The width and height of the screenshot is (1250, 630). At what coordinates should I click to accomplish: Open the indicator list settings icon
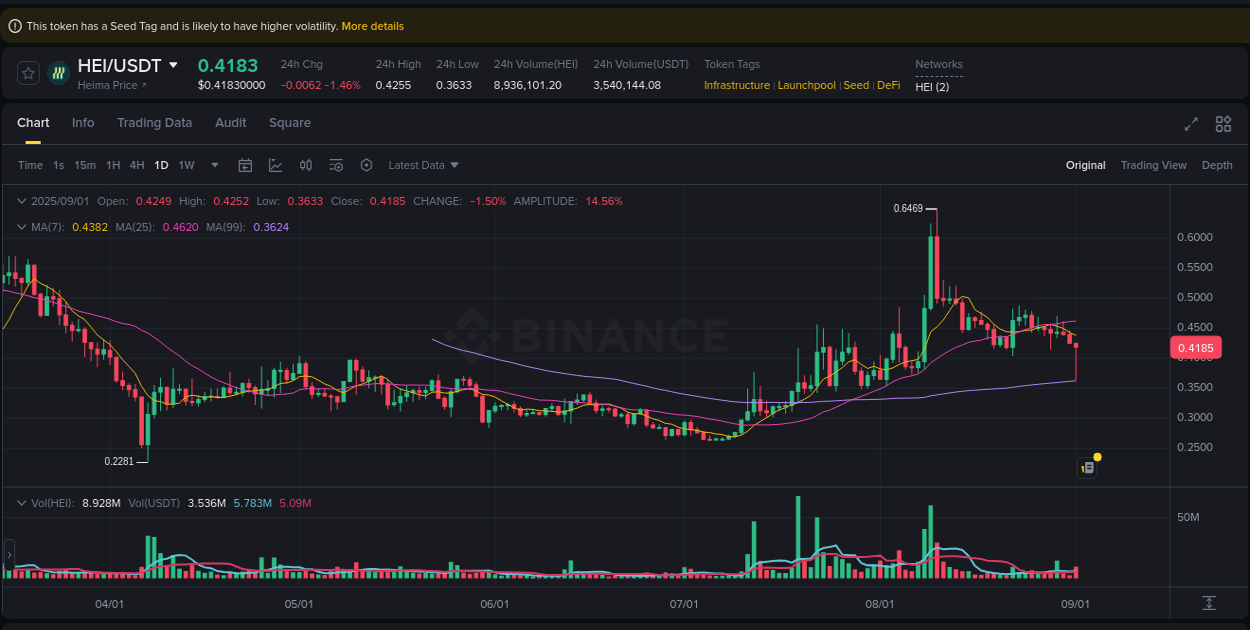click(337, 165)
